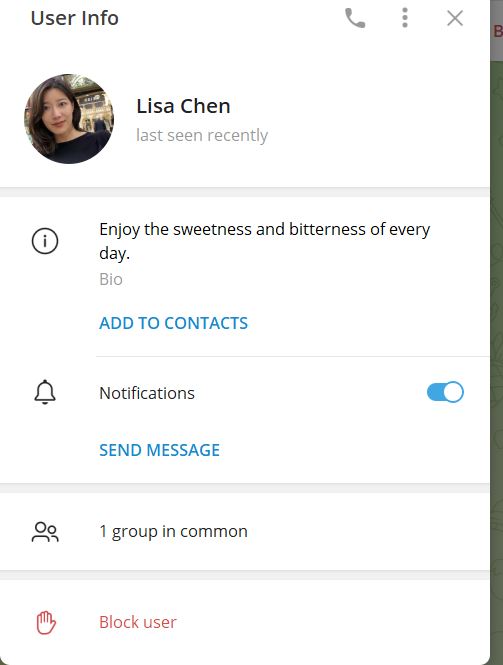Add Lisa Chen to contacts
The height and width of the screenshot is (665, 503).
pos(173,323)
